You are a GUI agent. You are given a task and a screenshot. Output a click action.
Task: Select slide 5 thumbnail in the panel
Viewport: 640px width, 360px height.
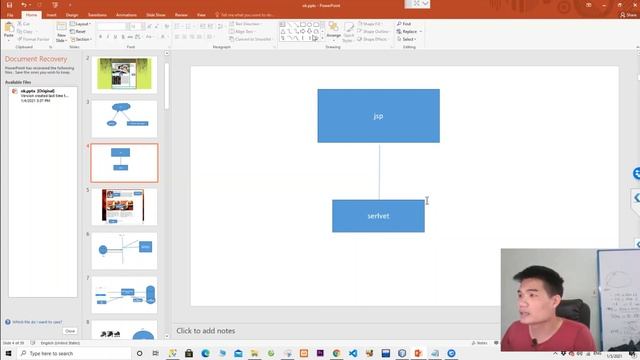click(x=124, y=207)
